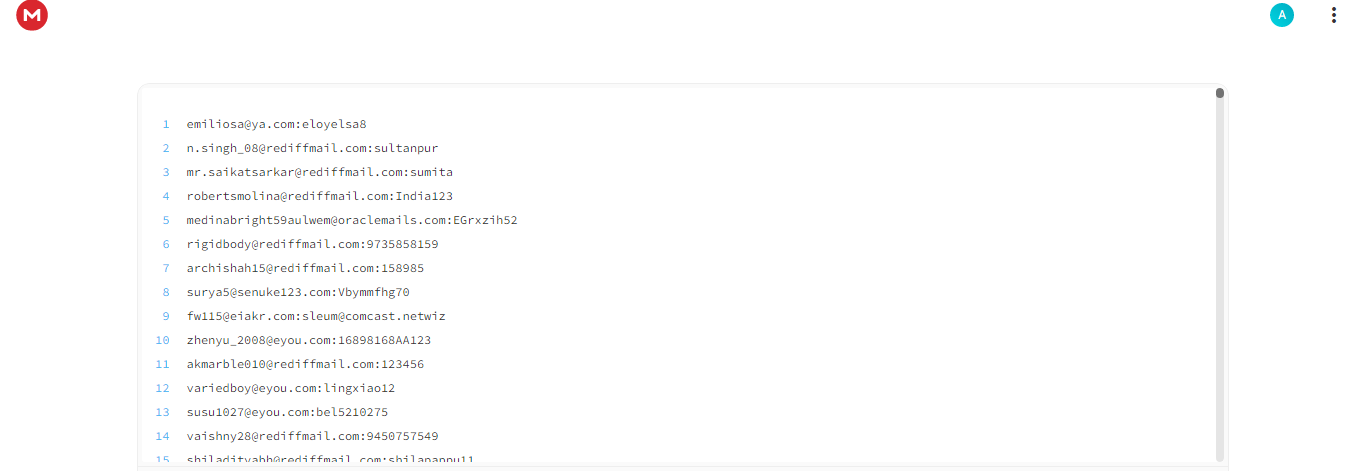The image size is (1365, 471).
Task: Click line number 15 in the gutter
Action: [163, 460]
